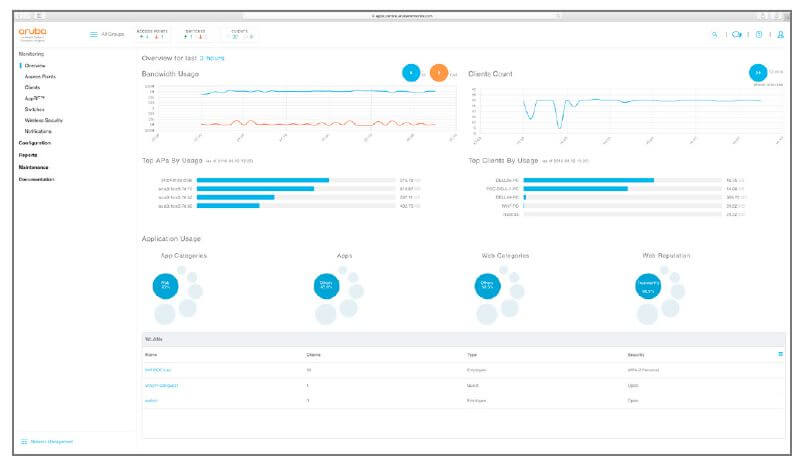Toggle the blue inbound bandwidth circle button
The width and height of the screenshot is (807, 466).
[x=411, y=73]
